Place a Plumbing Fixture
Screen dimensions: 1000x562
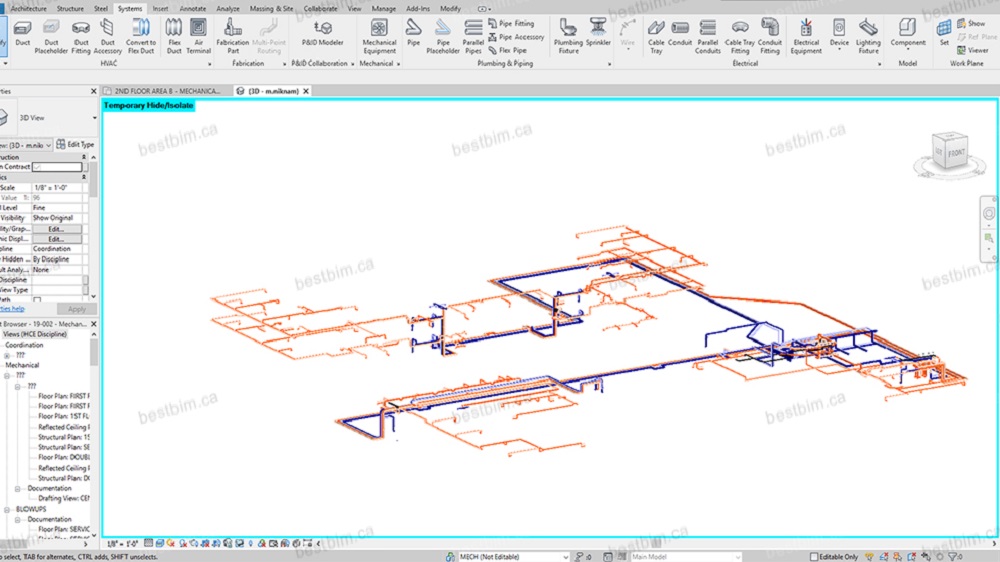coord(568,36)
